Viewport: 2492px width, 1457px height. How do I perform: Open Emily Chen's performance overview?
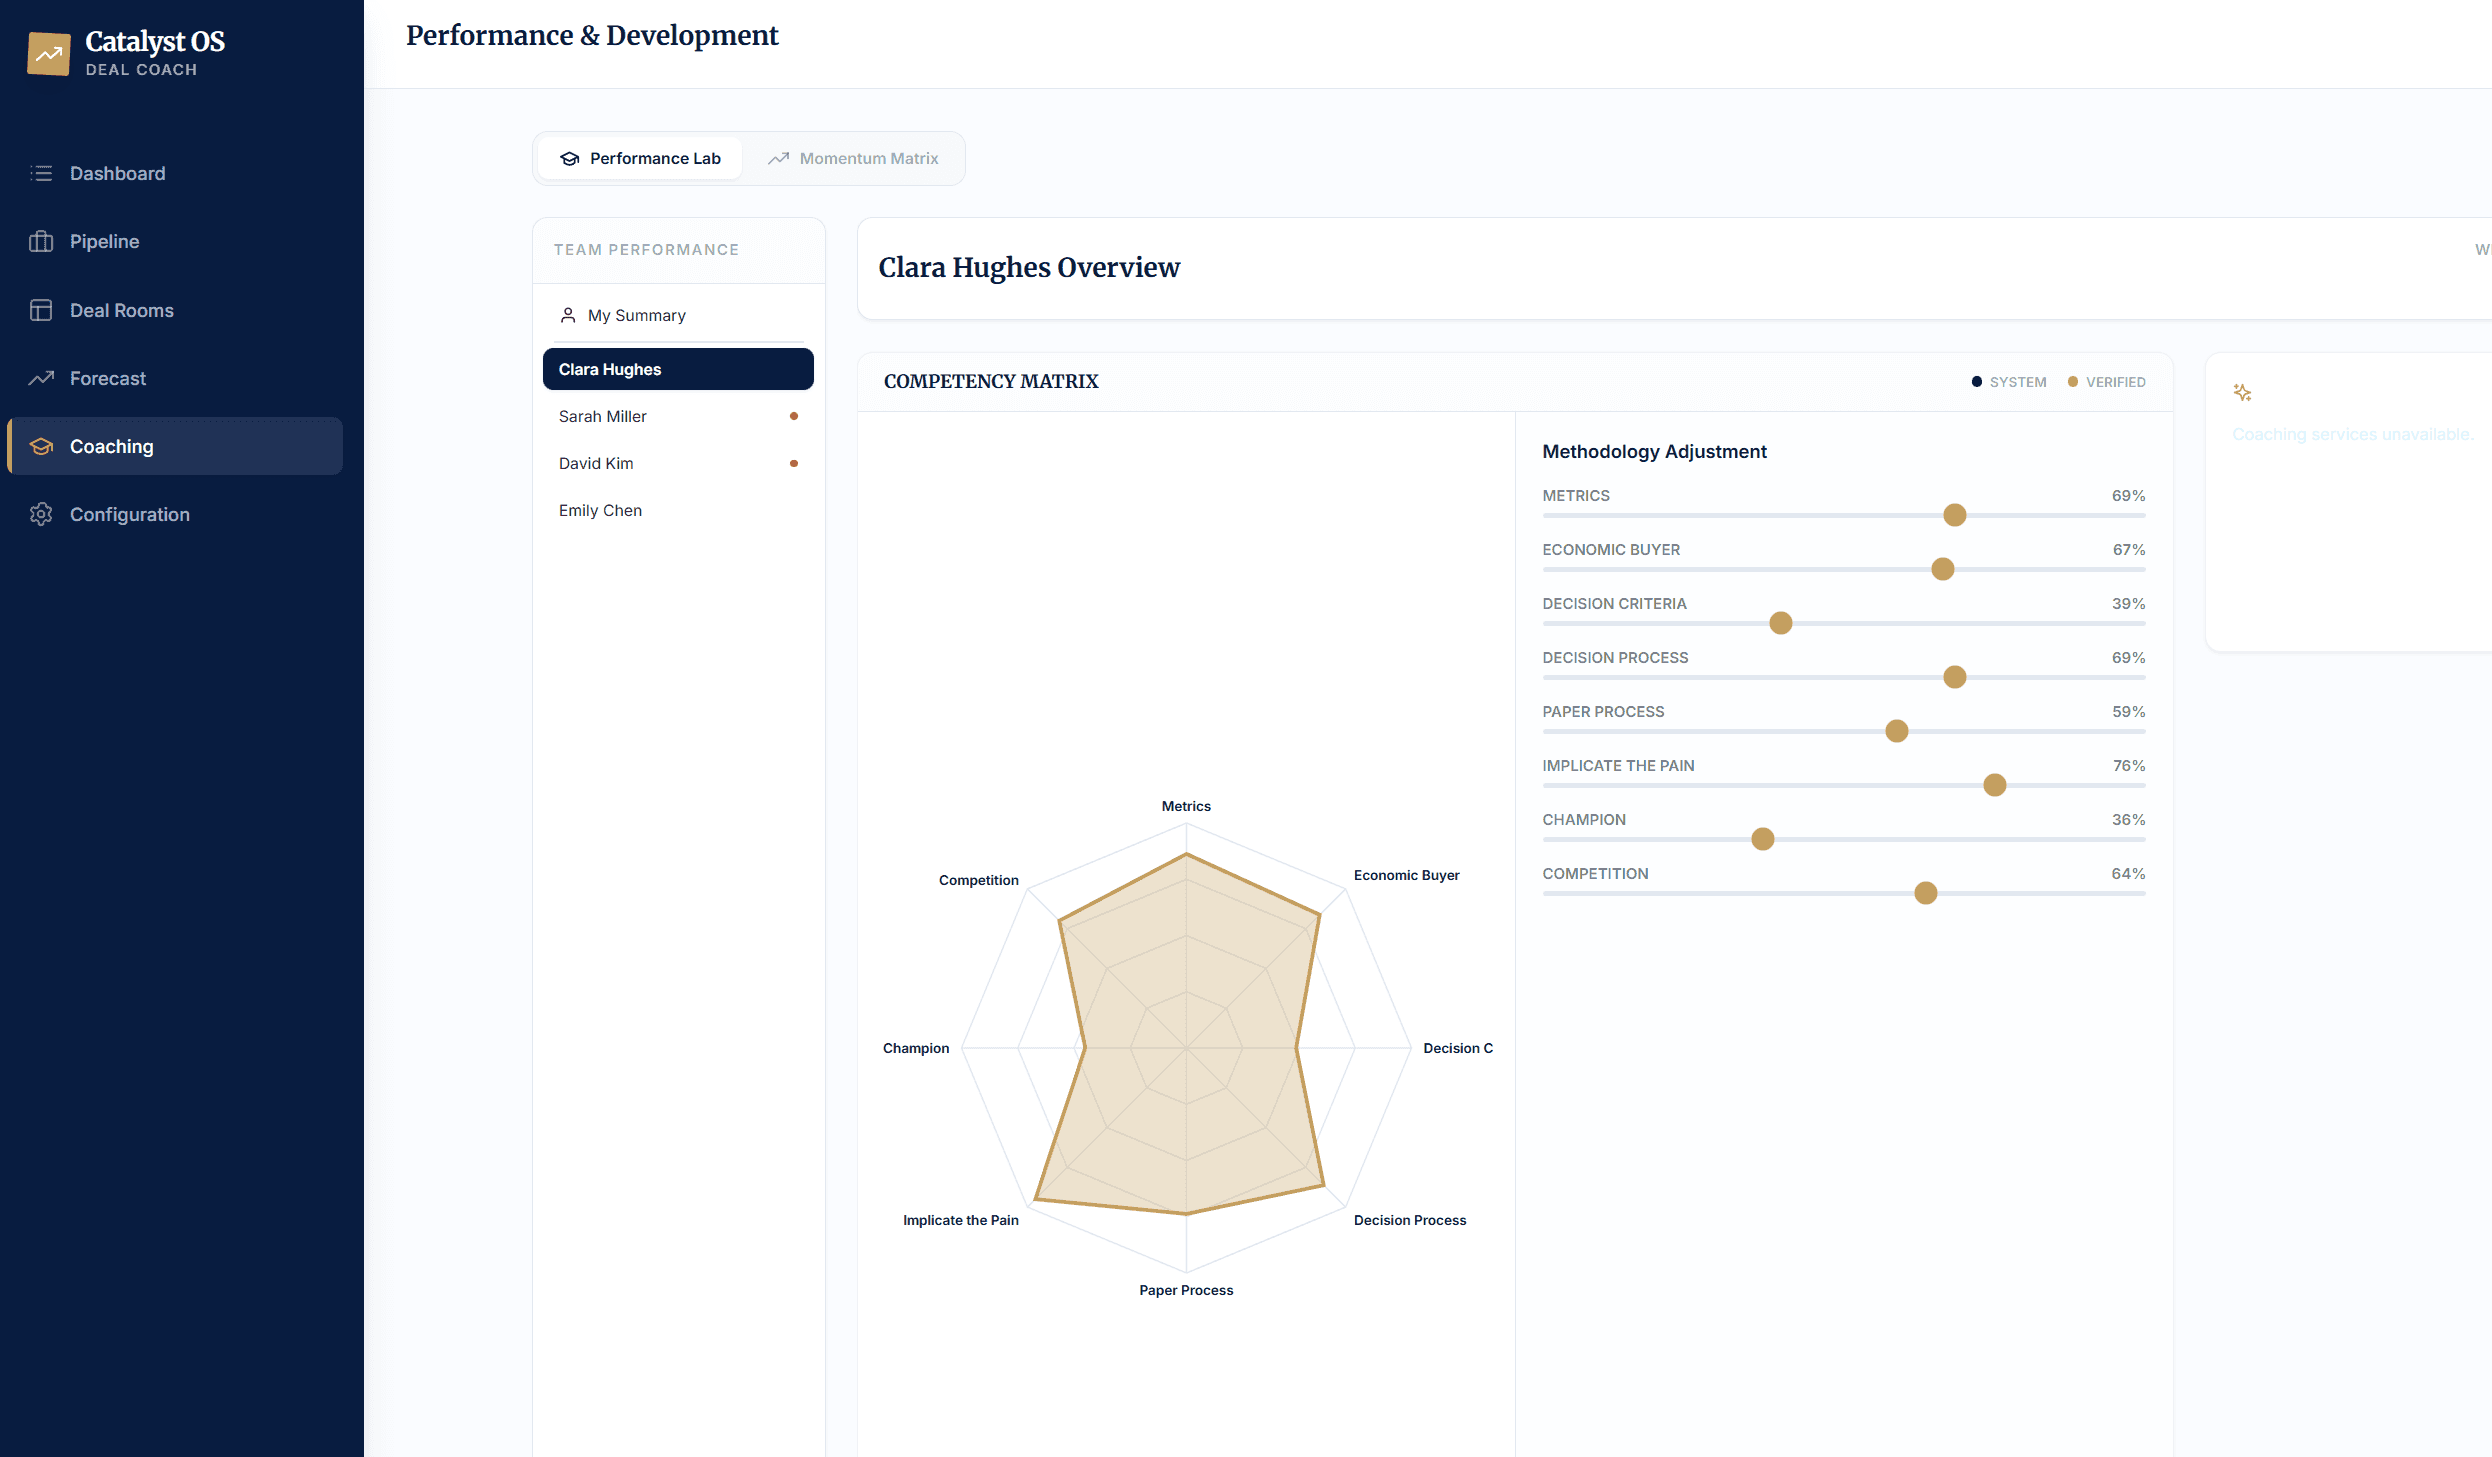[x=600, y=510]
